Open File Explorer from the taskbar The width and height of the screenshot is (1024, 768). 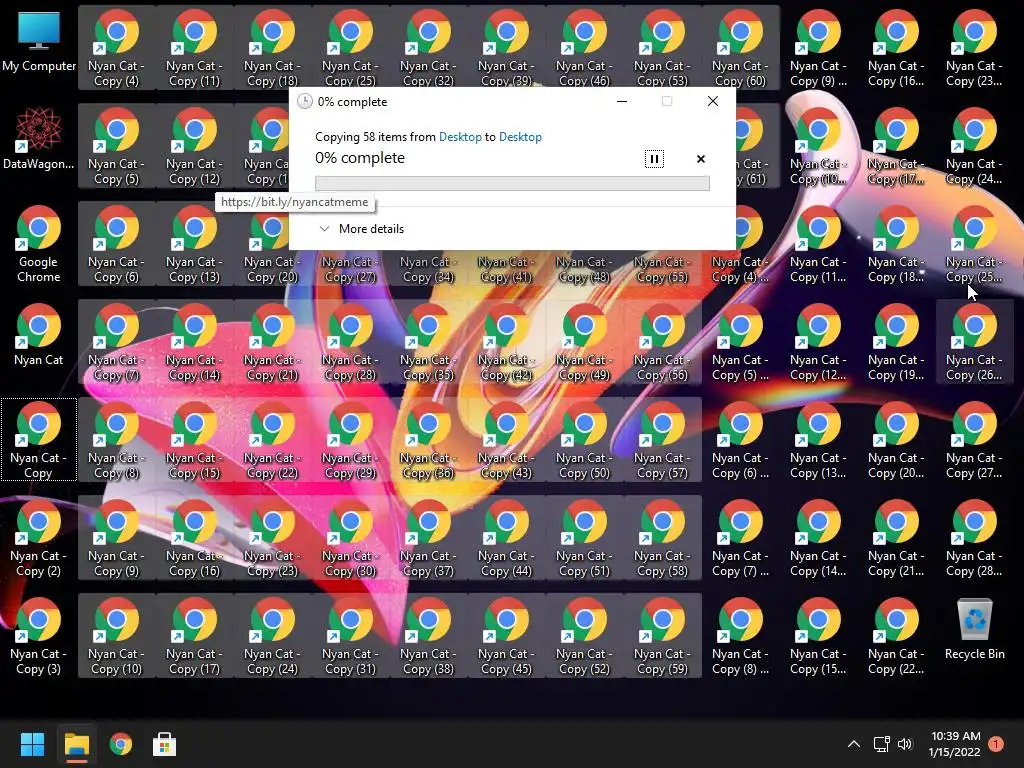click(x=76, y=744)
